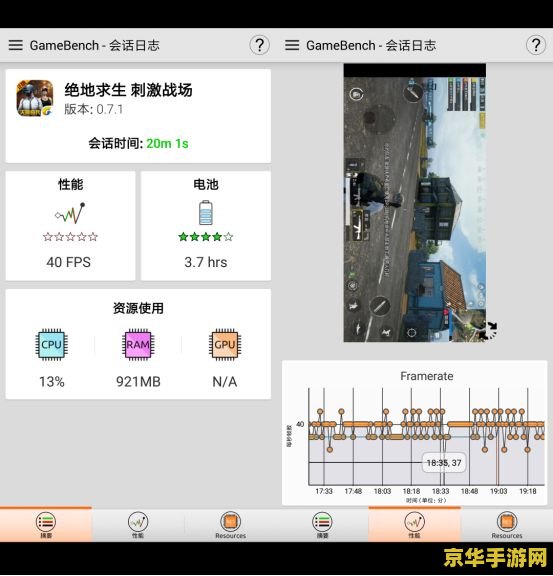
Task: Tap the purple RAM chip icon
Action: pyautogui.click(x=138, y=344)
